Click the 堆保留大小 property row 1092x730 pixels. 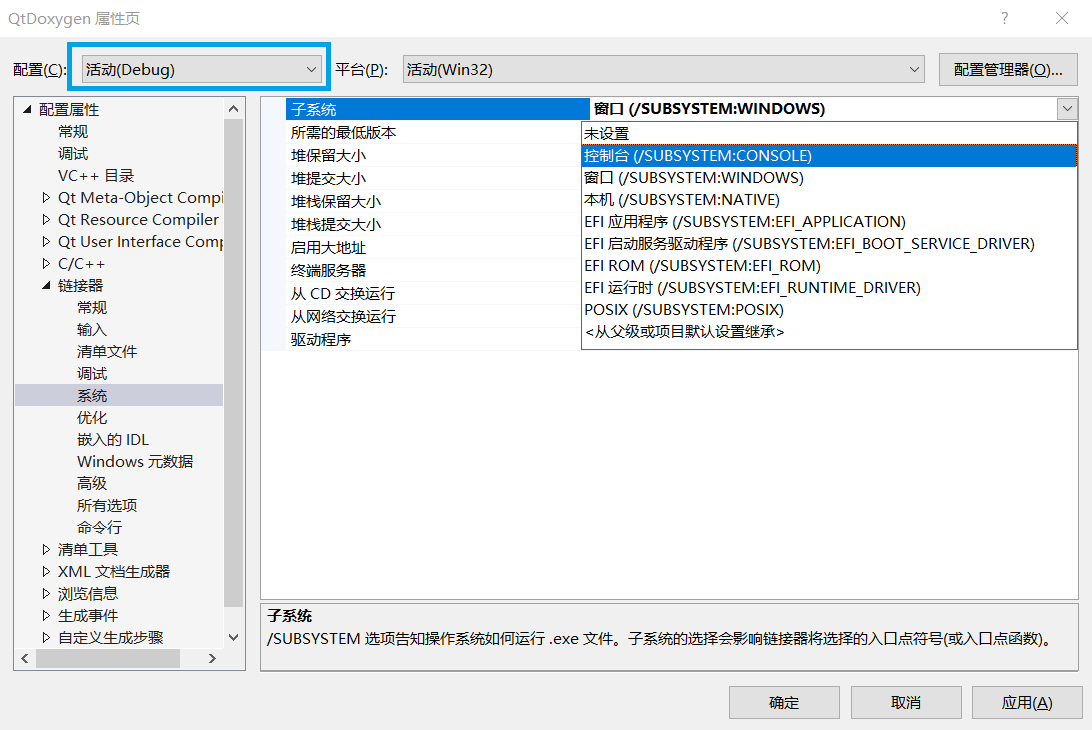click(x=330, y=155)
